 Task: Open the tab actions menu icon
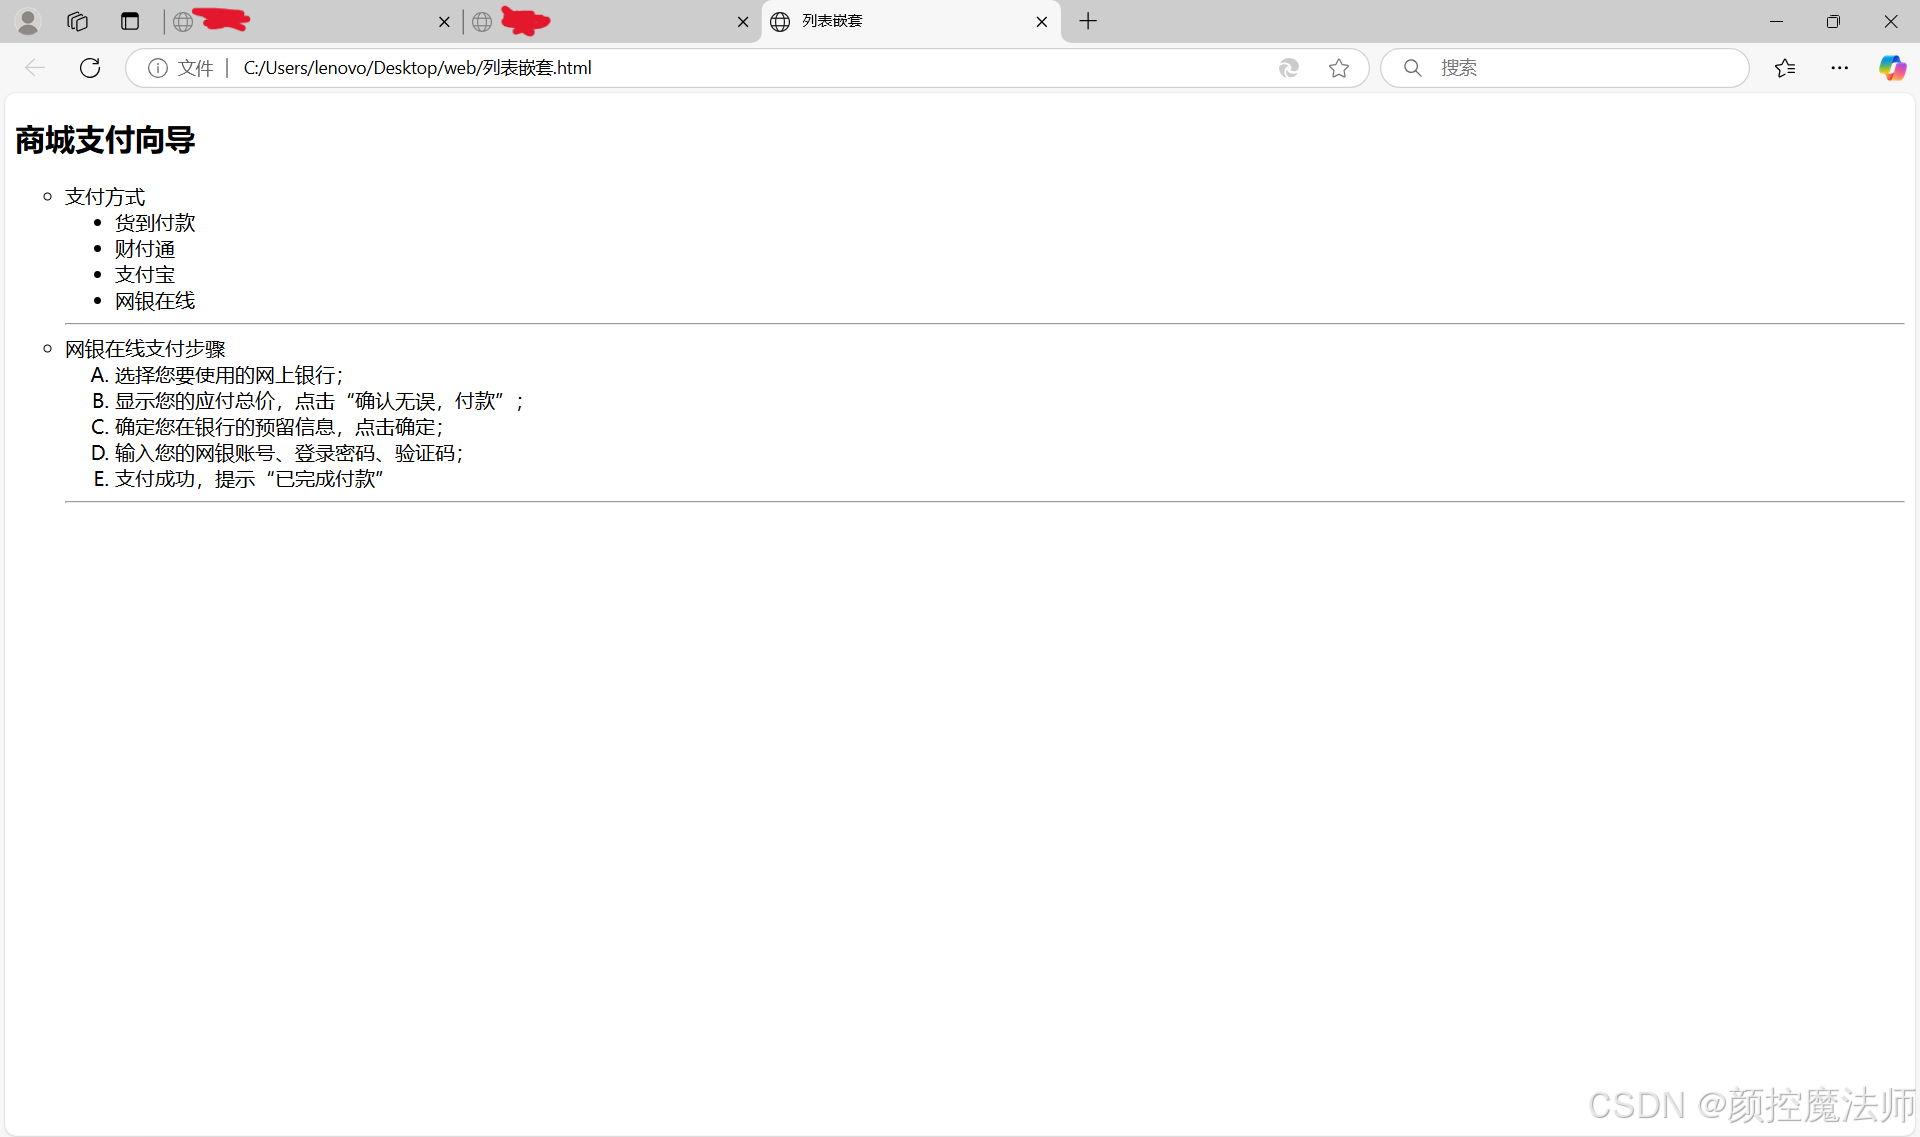[130, 21]
